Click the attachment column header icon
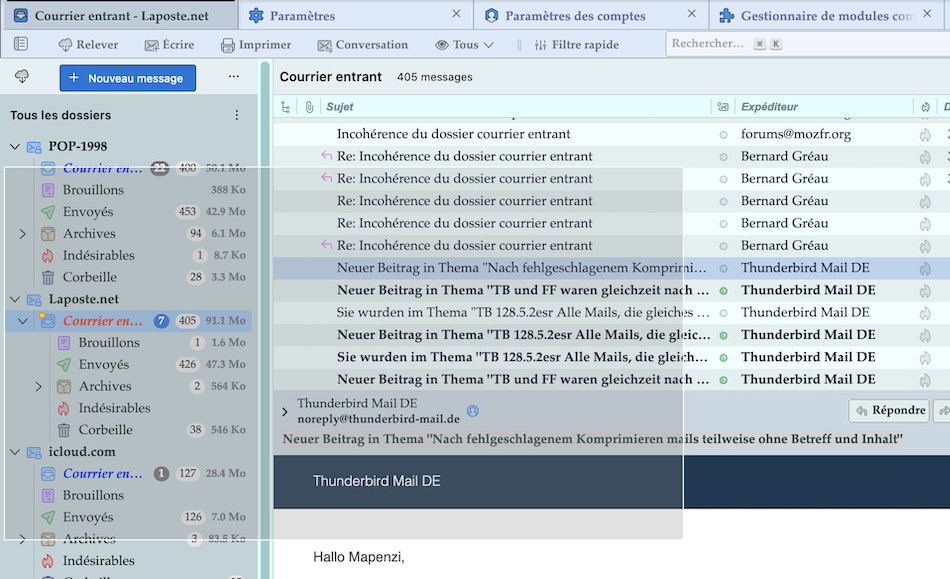Image resolution: width=950 pixels, height=579 pixels. click(309, 107)
